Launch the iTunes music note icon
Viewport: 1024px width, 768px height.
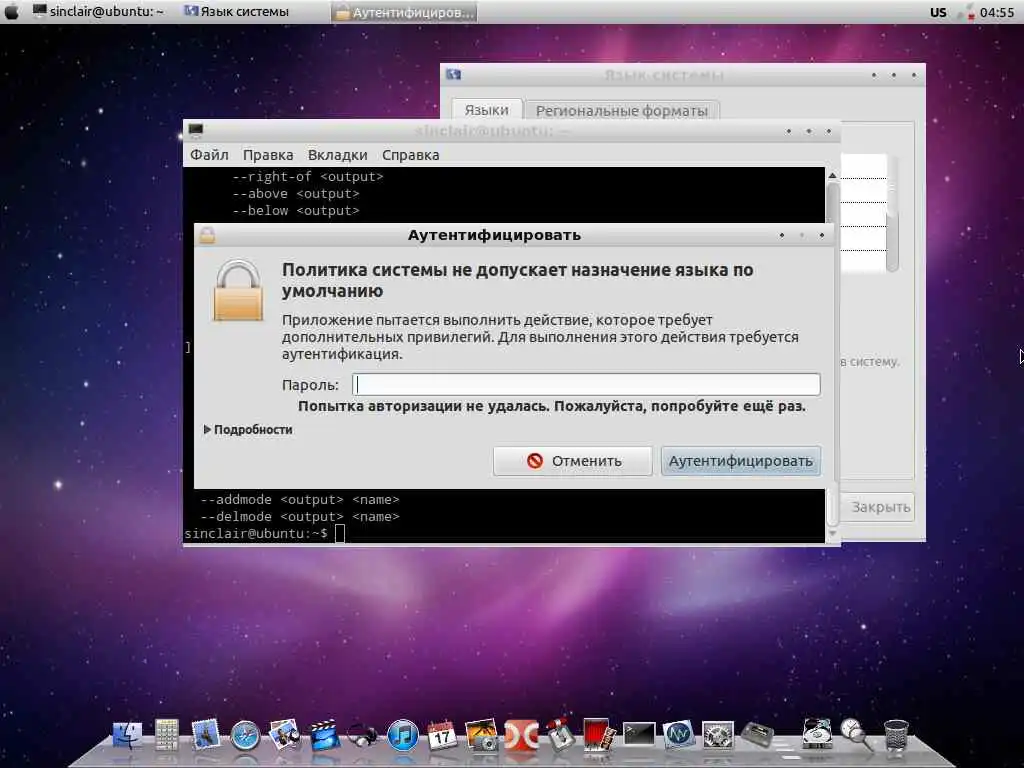pos(402,736)
